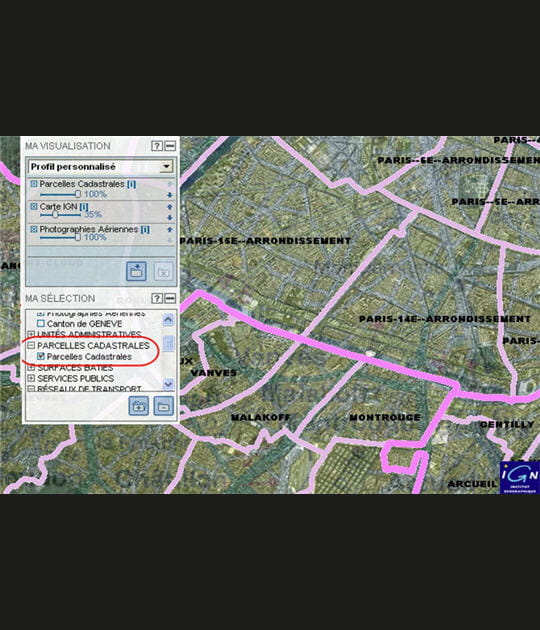Toggle Photographies Aériennes layer box in Ma Visualisation

click(x=34, y=229)
